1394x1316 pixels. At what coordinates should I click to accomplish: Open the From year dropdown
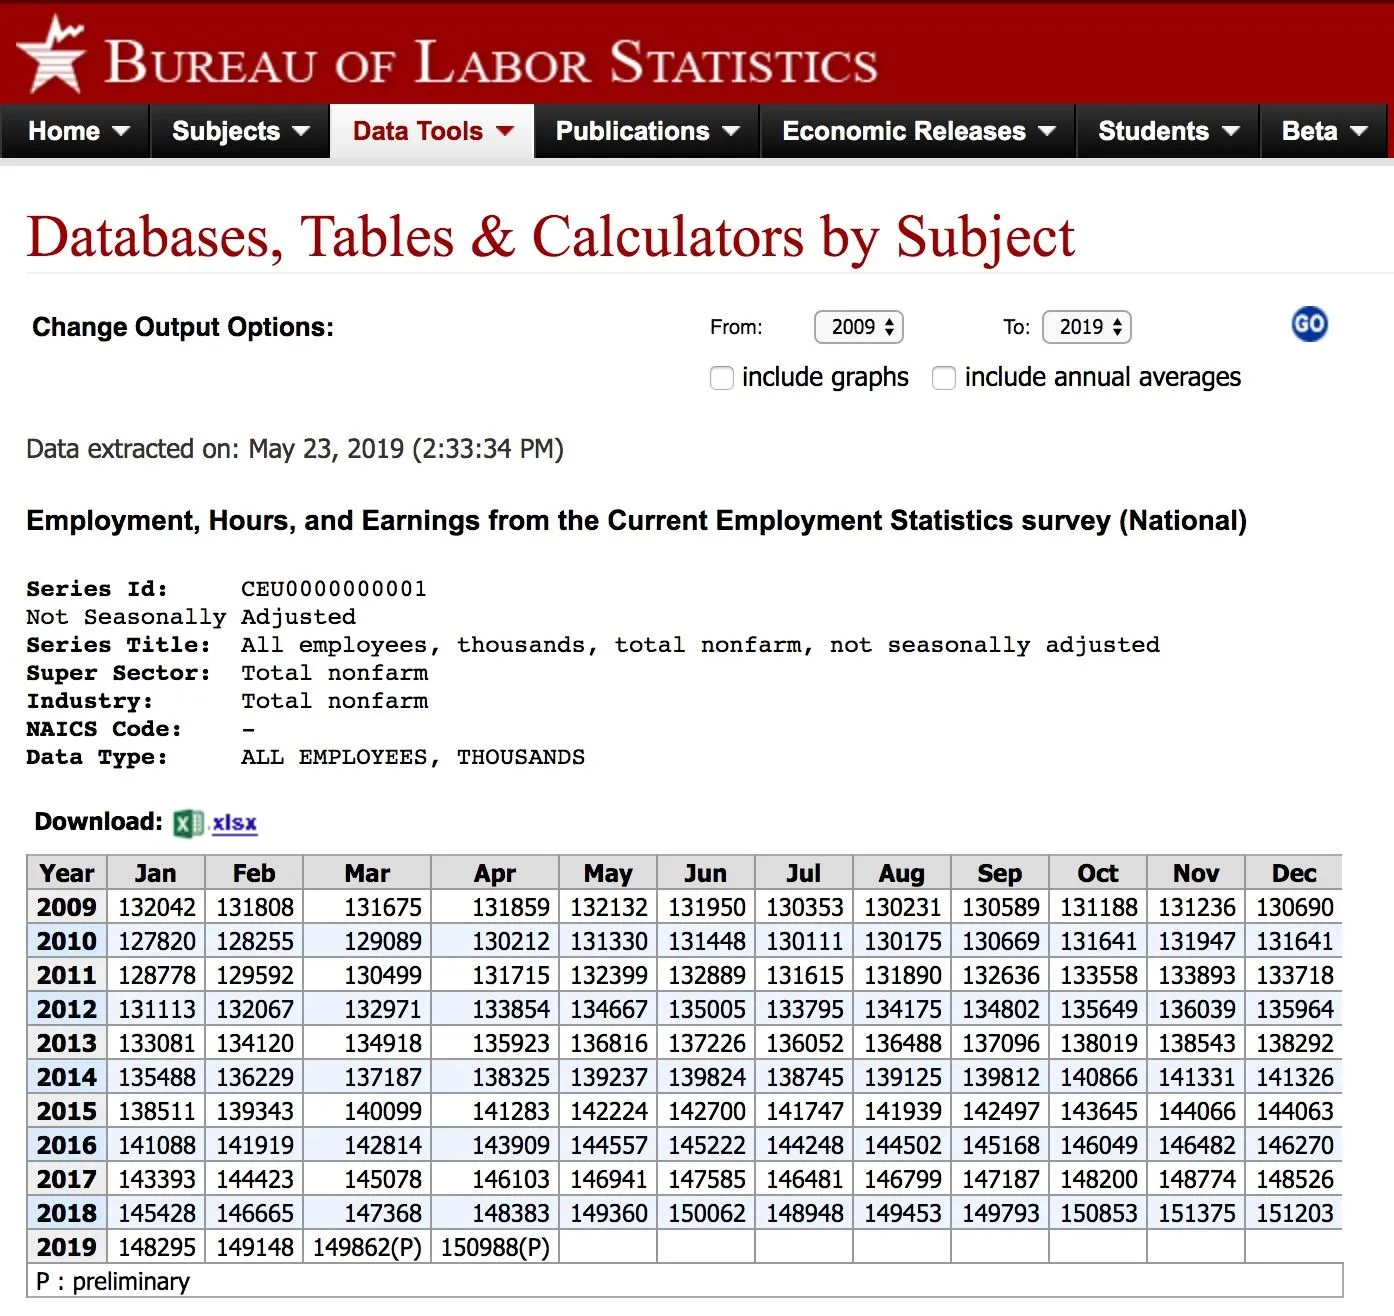pyautogui.click(x=860, y=327)
